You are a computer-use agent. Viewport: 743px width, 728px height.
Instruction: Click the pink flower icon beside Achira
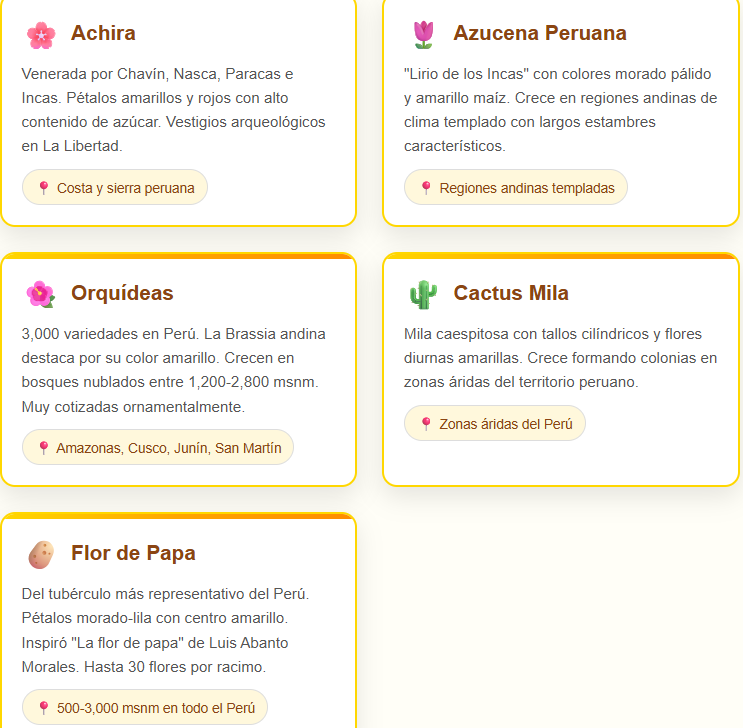[41, 35]
